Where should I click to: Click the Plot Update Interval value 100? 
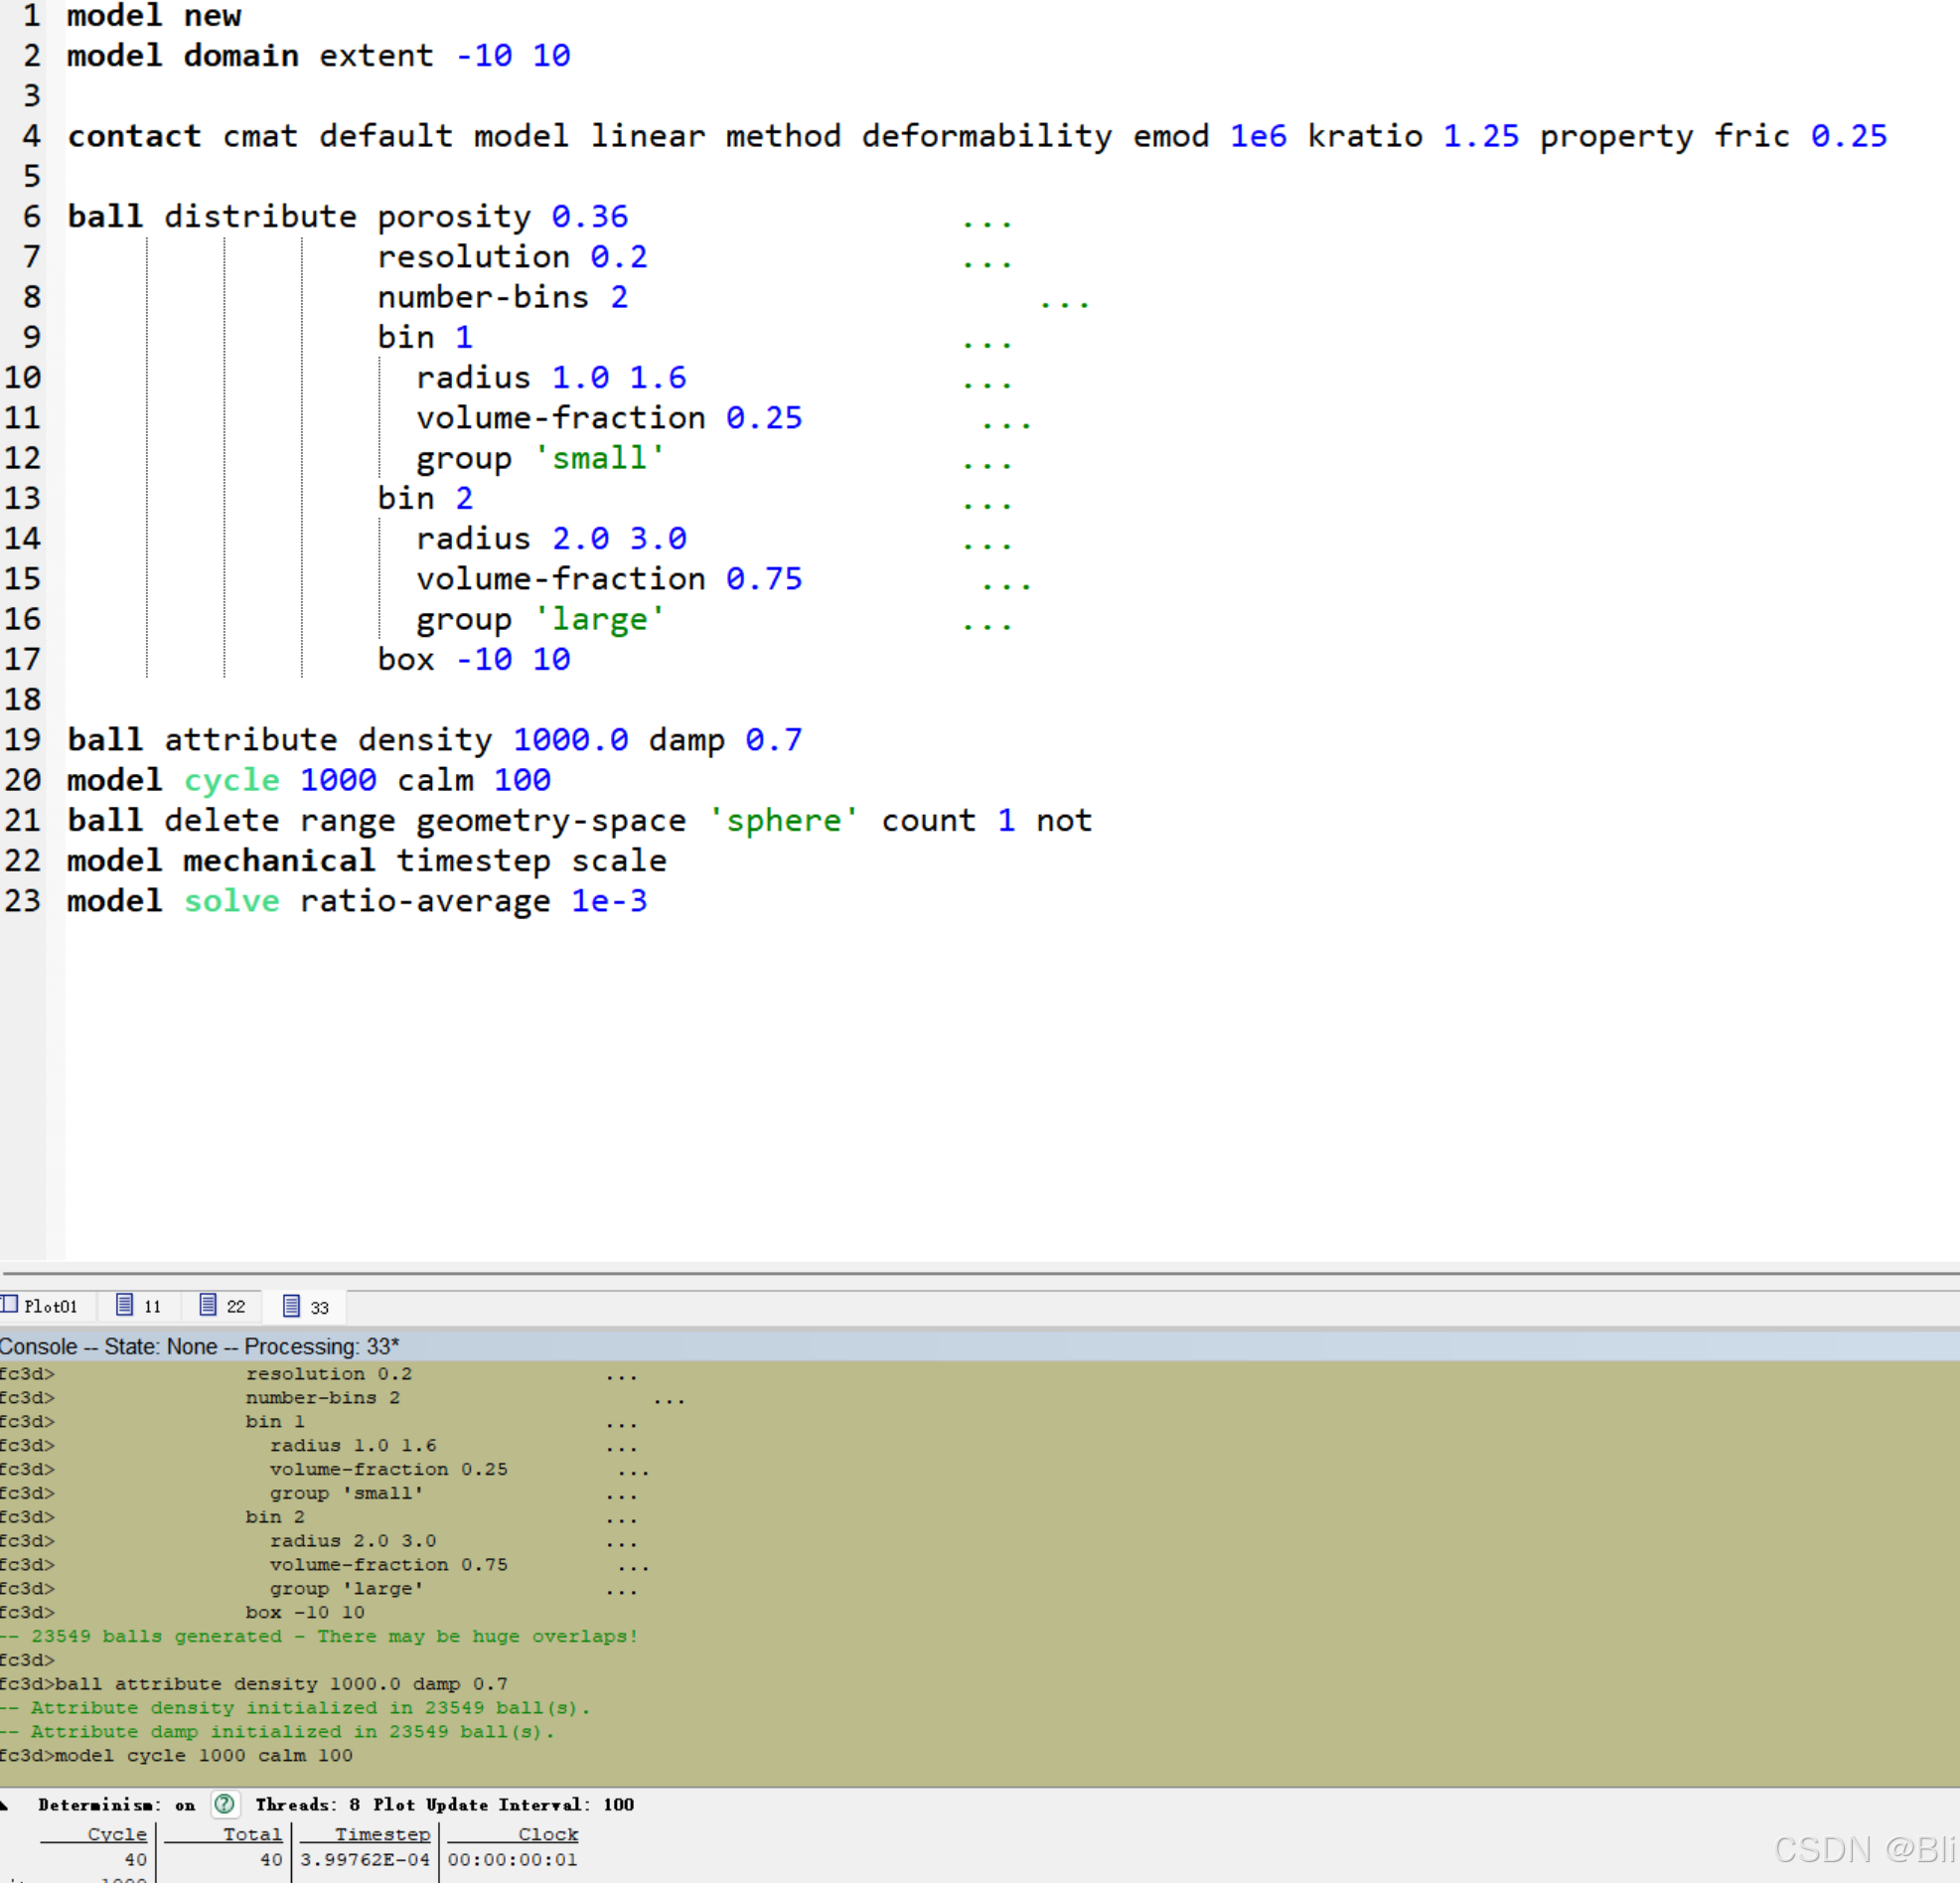coord(618,1805)
